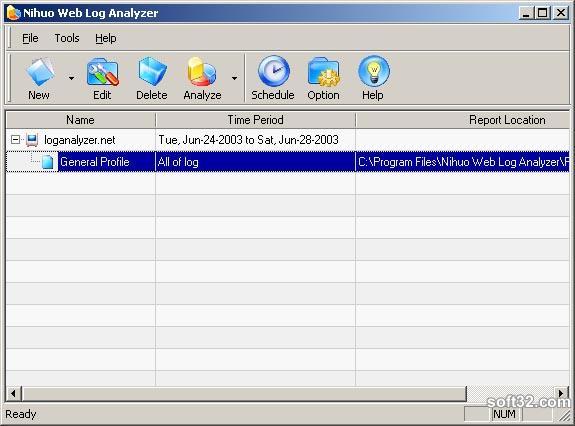
Task: Click the loganalyzer.net computer icon
Action: (x=32, y=140)
